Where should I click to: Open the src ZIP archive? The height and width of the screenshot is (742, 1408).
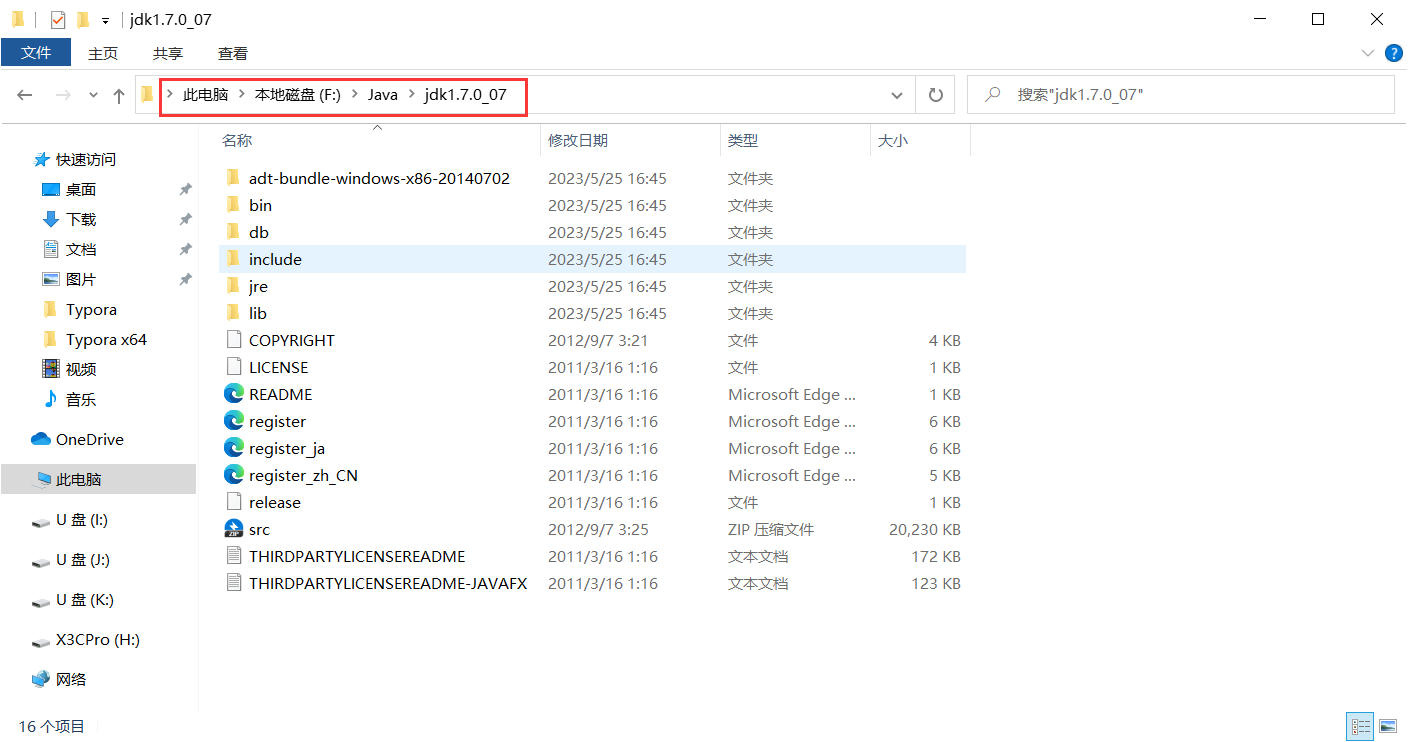(x=258, y=529)
